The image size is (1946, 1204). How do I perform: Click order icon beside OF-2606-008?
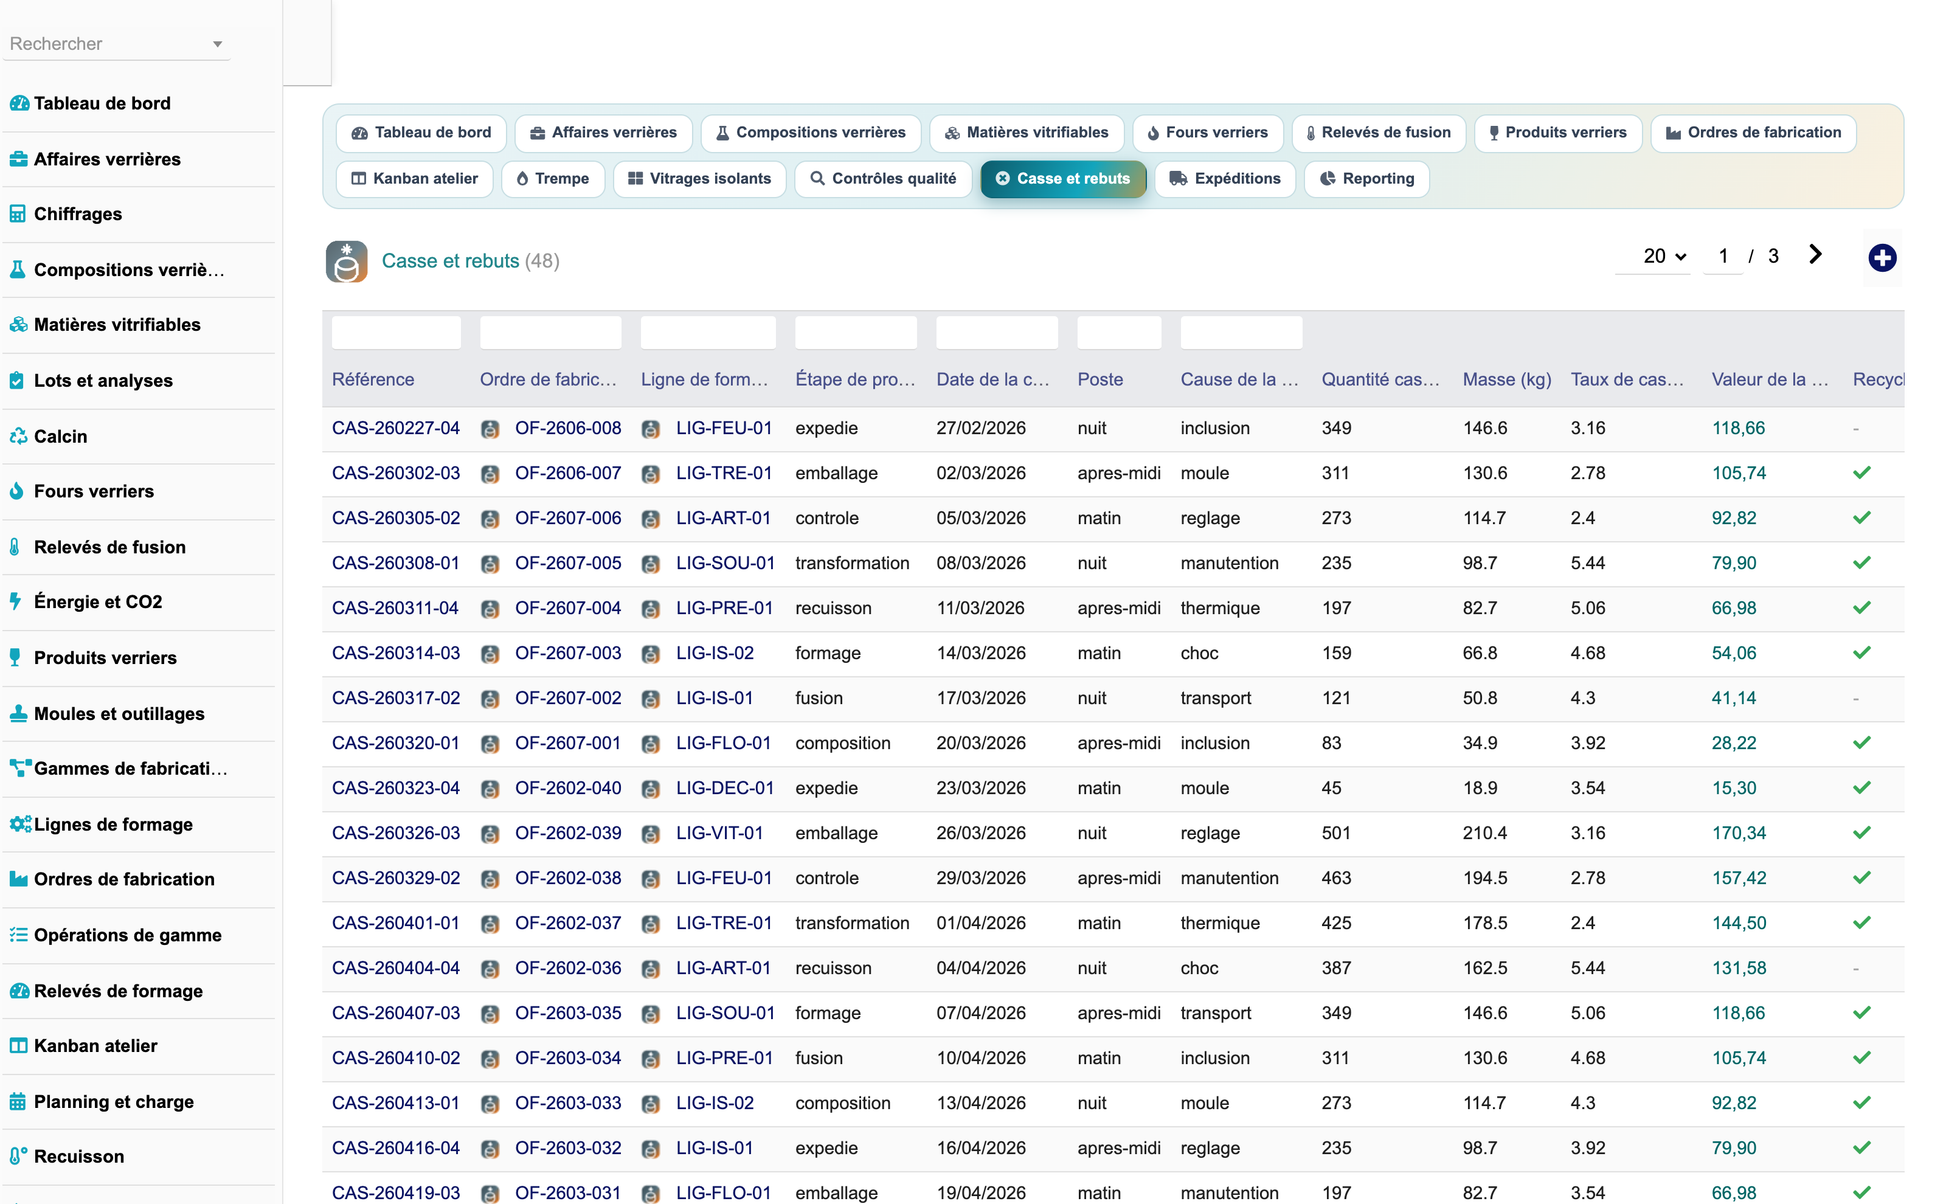[490, 429]
